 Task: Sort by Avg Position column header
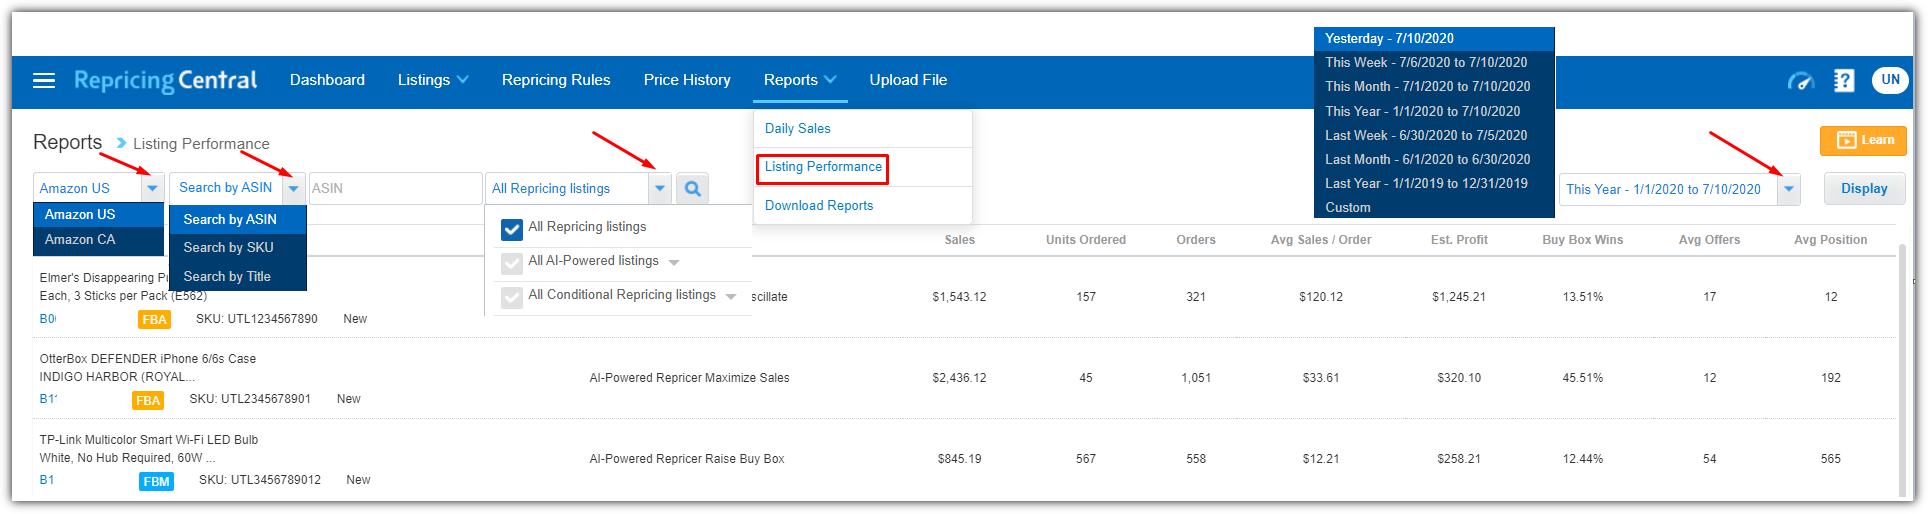[x=1830, y=240]
